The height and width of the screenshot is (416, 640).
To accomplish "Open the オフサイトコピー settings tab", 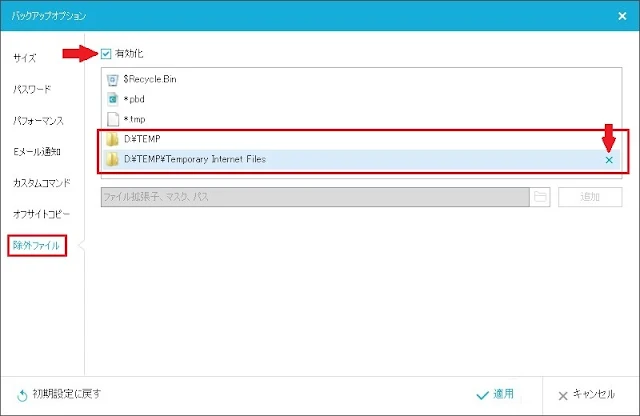I will click(41, 214).
